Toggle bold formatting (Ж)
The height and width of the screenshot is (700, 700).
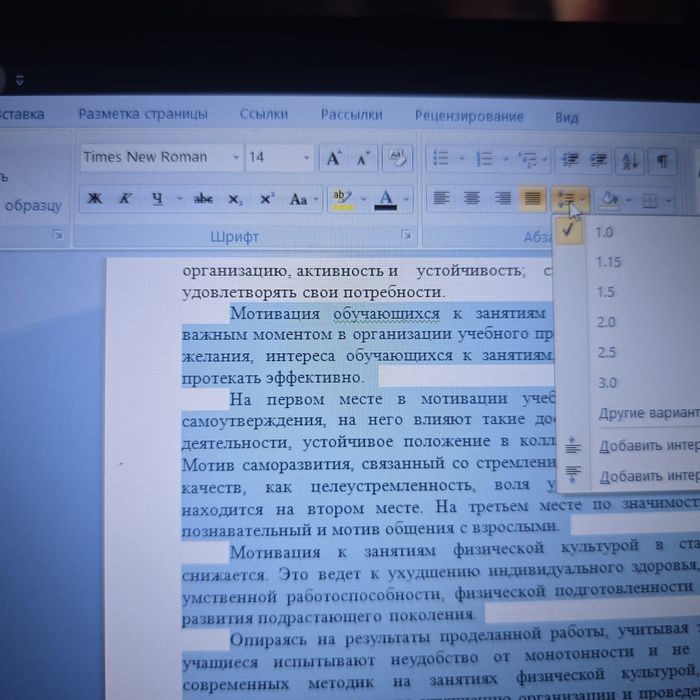coord(95,198)
